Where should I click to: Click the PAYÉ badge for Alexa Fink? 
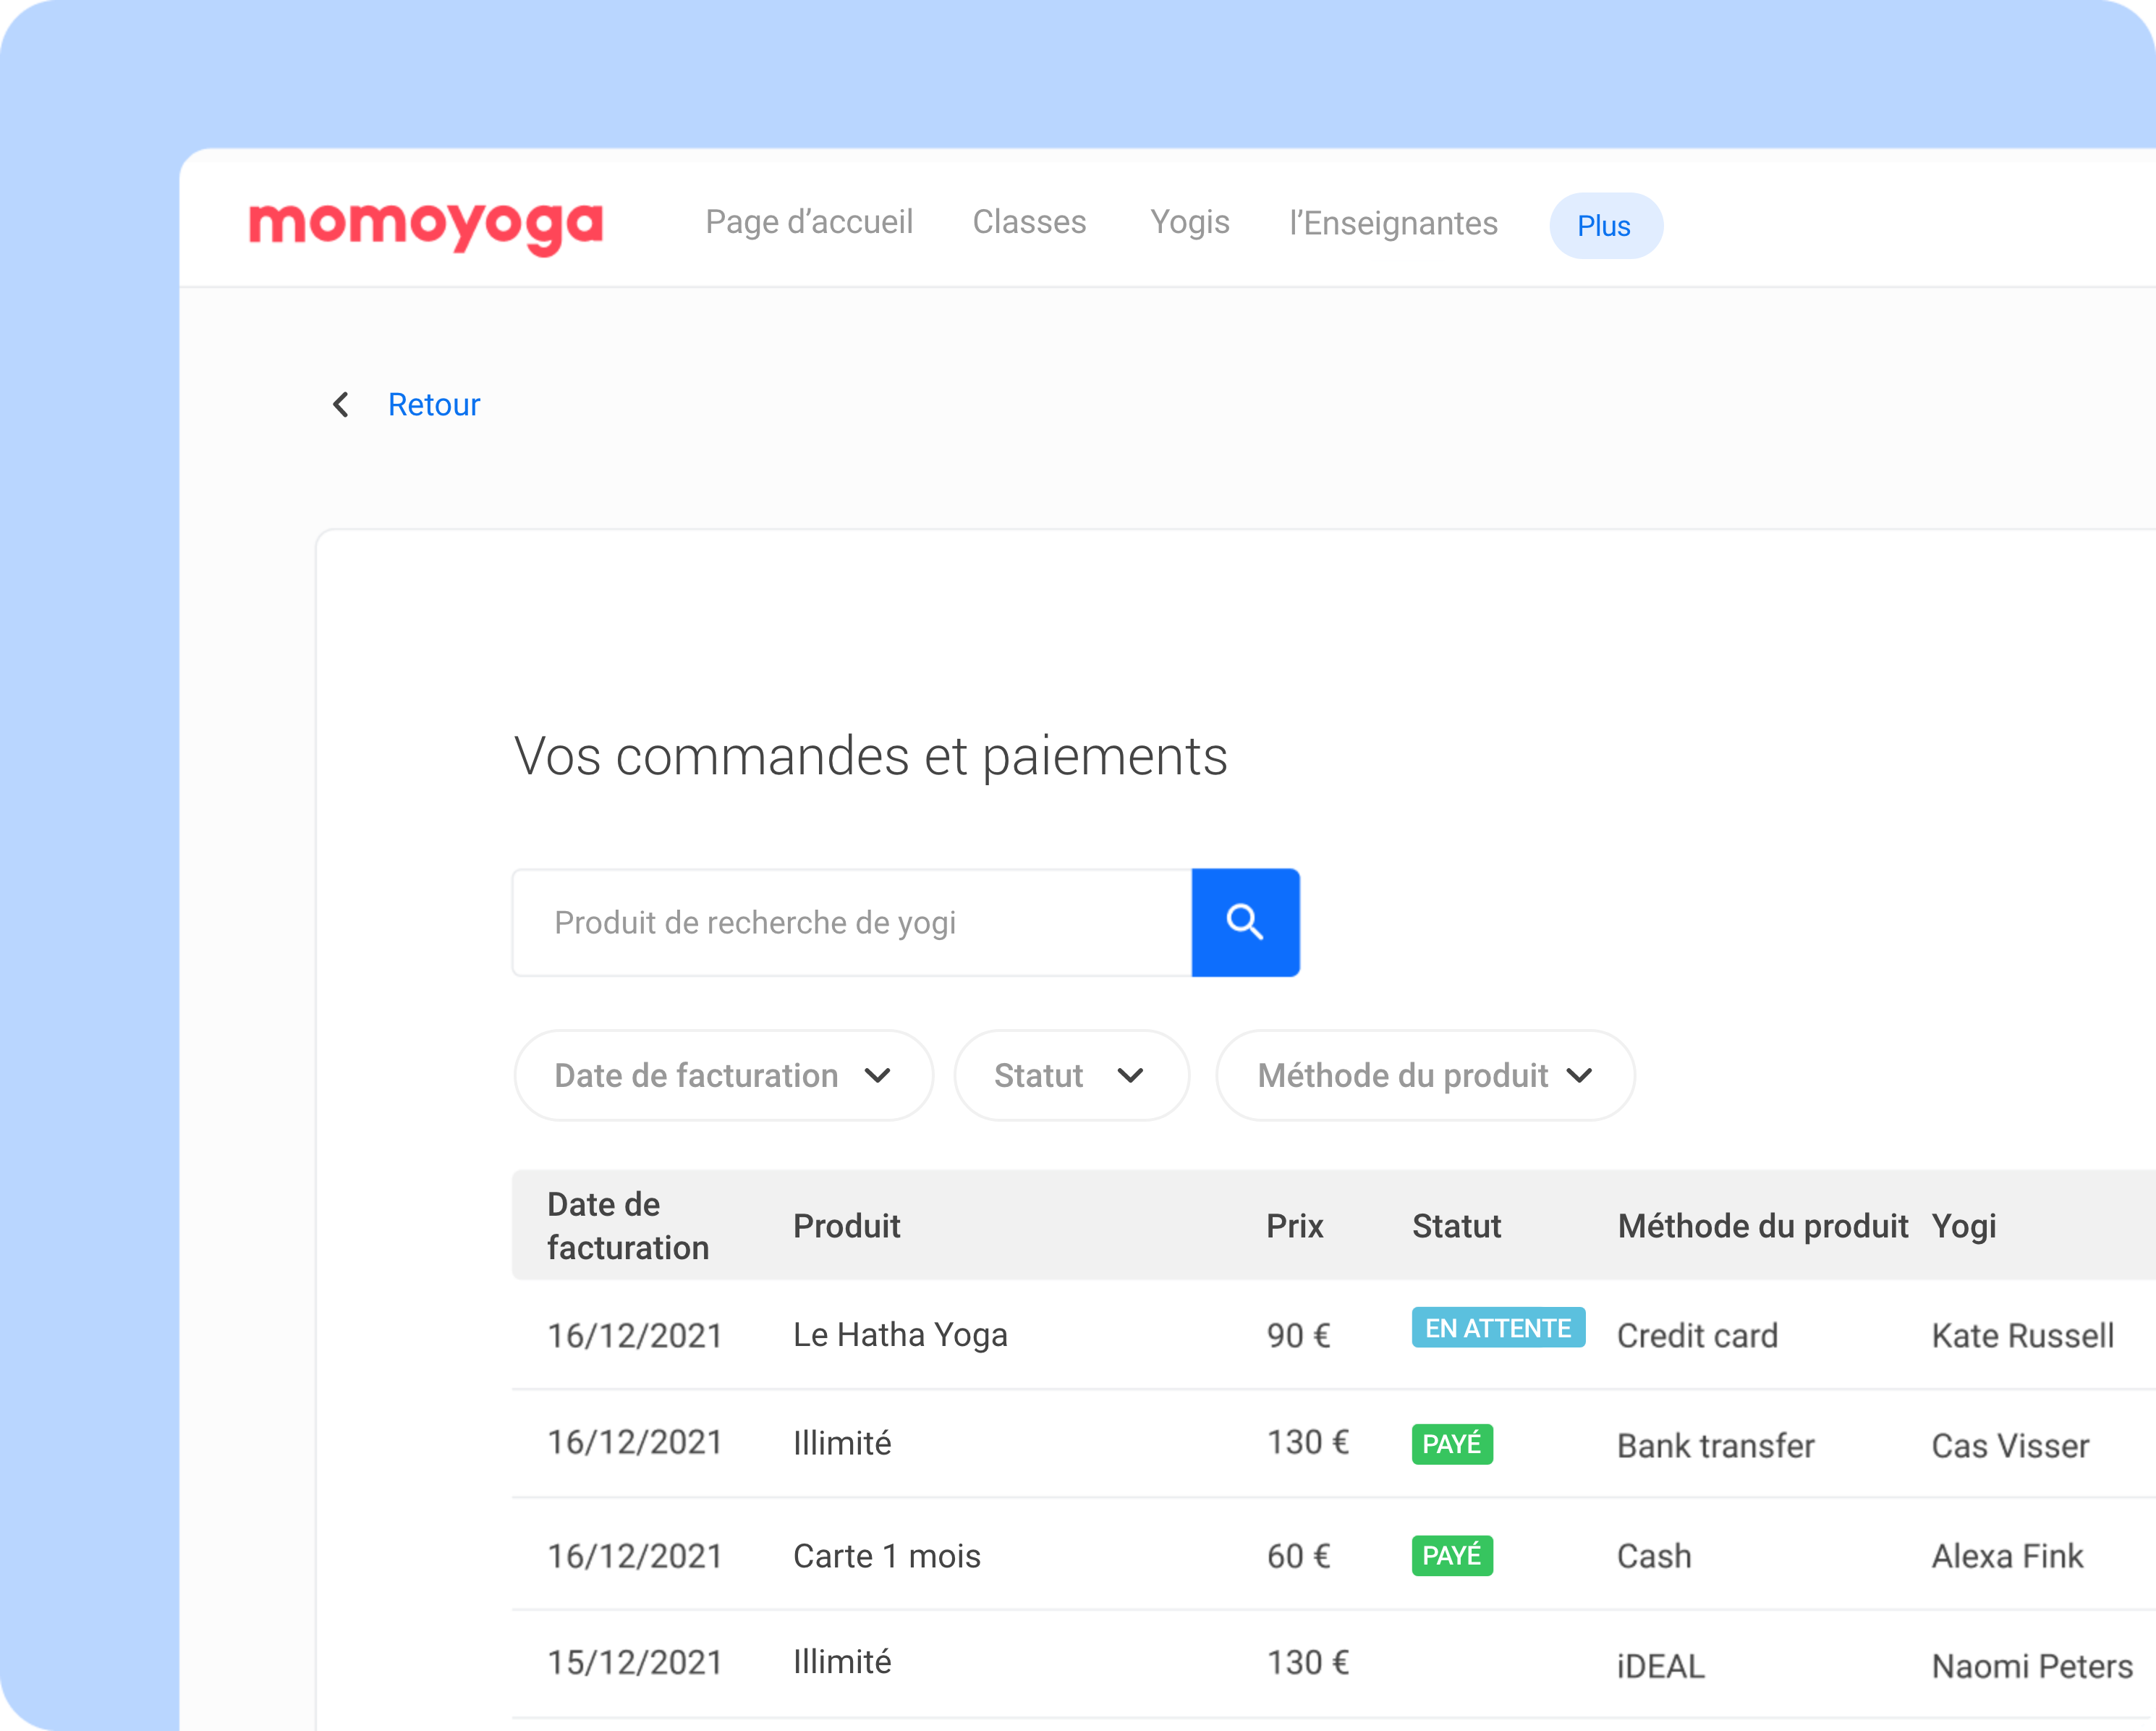point(1451,1555)
